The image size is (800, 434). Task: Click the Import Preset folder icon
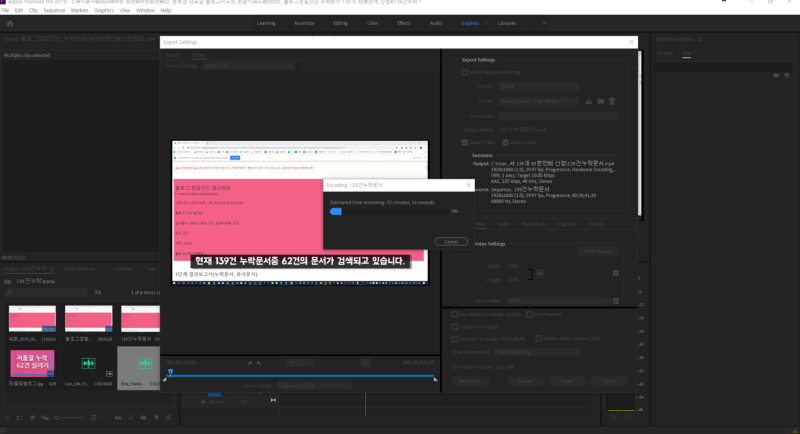[601, 101]
